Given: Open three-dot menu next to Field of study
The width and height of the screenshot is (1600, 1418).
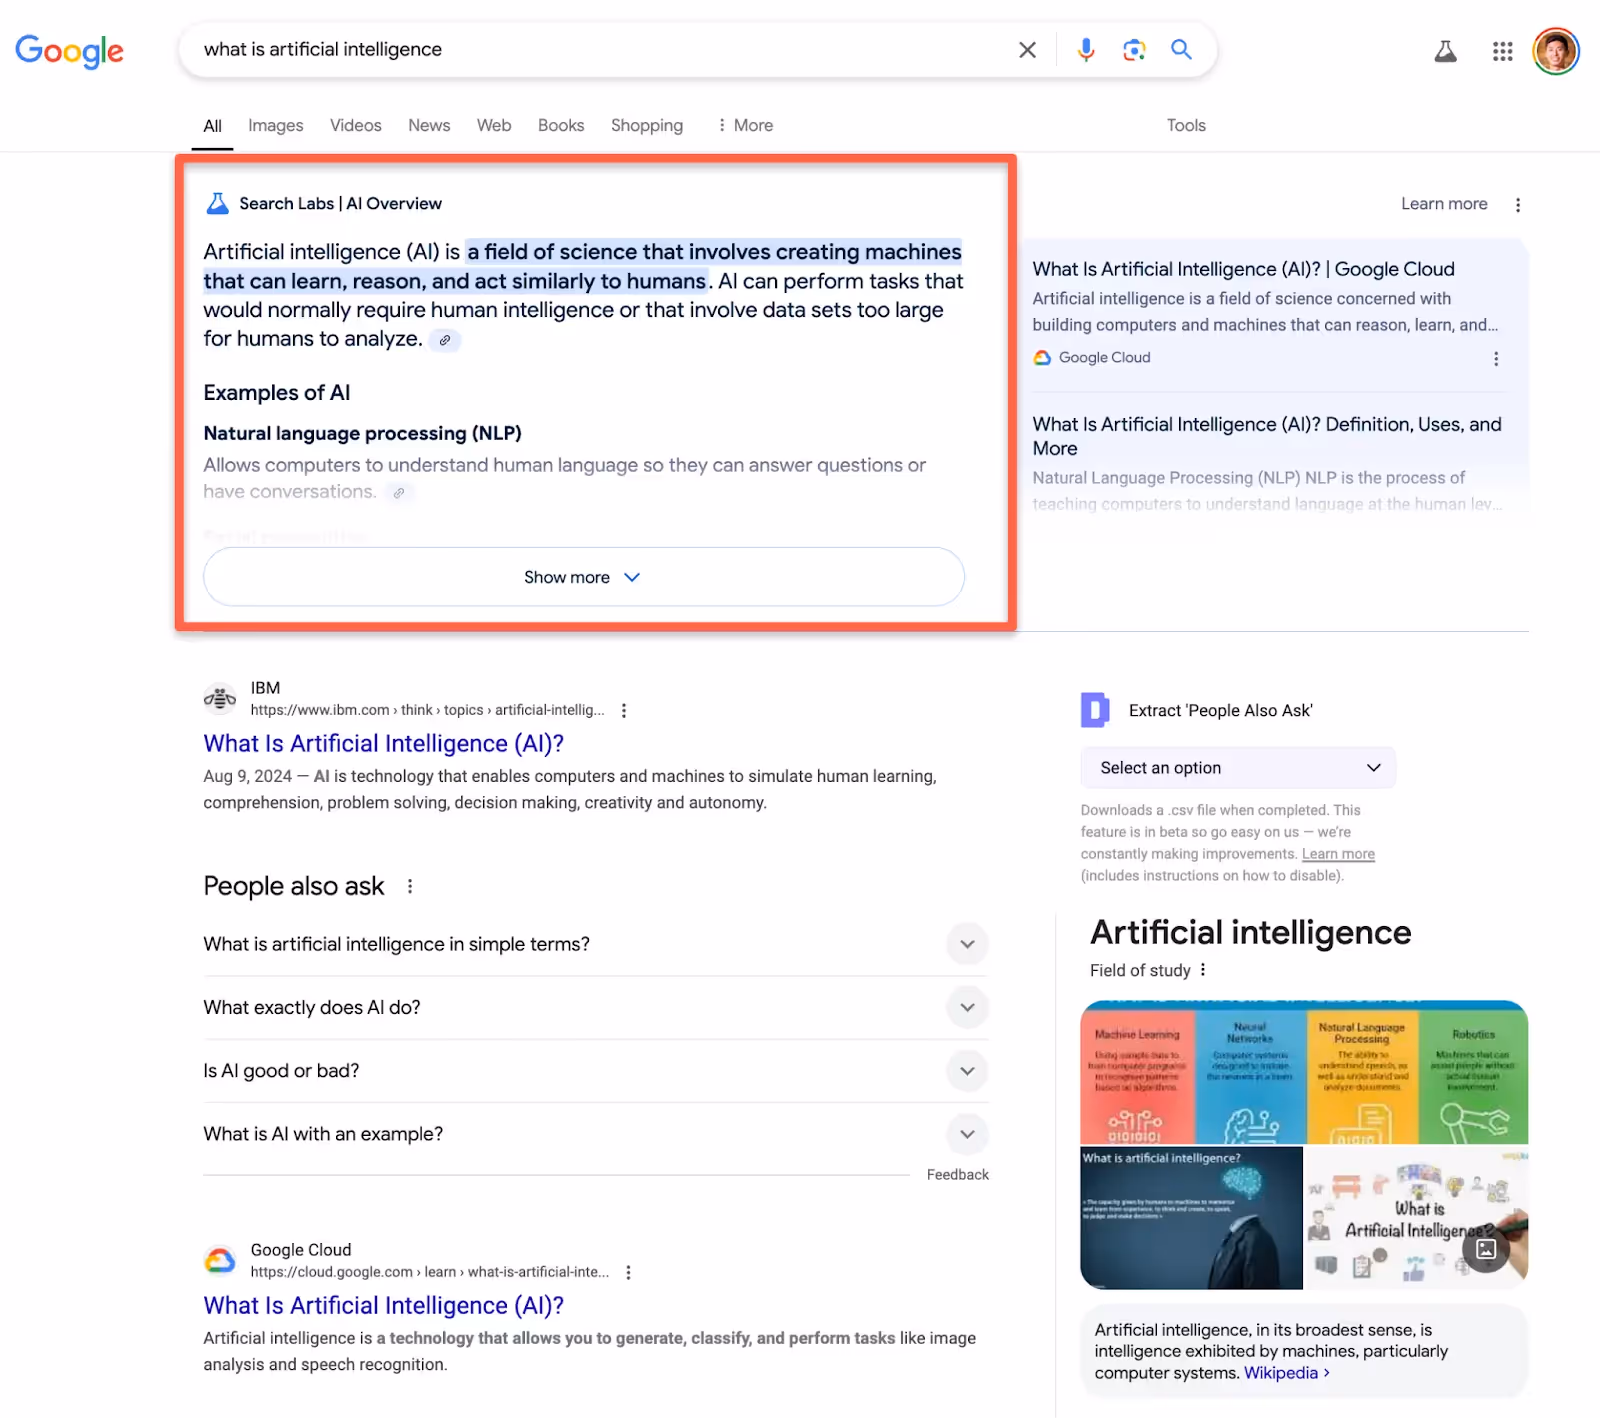Looking at the screenshot, I should pyautogui.click(x=1203, y=970).
